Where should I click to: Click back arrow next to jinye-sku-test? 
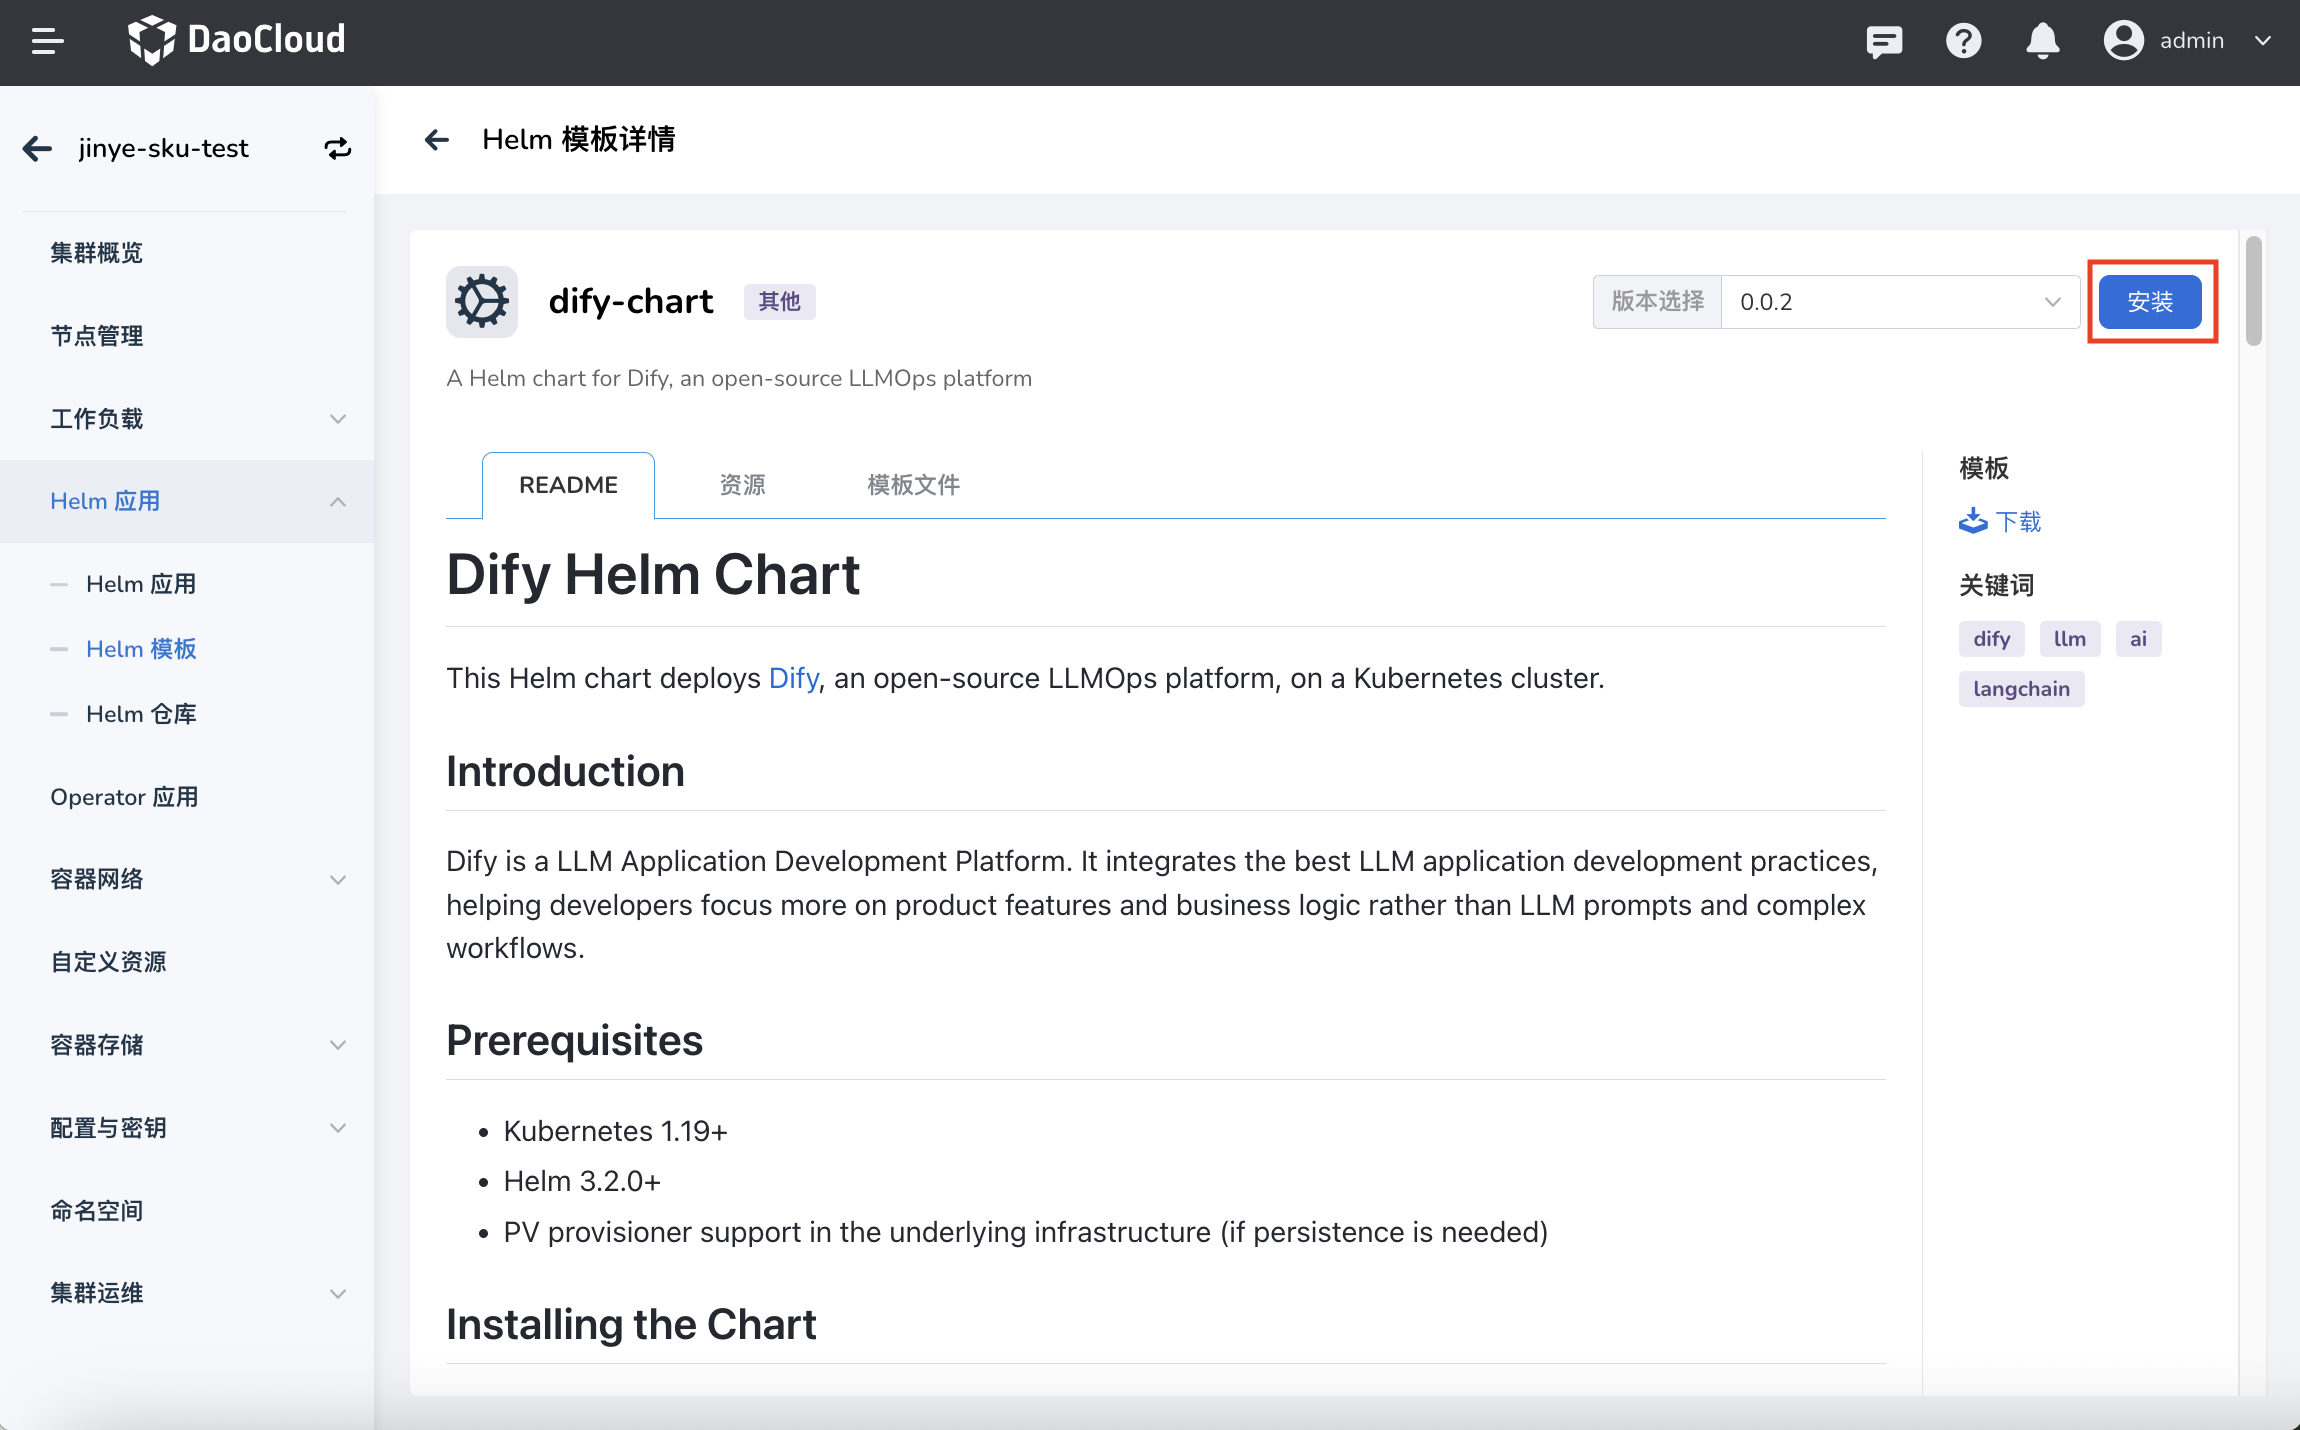coord(38,149)
